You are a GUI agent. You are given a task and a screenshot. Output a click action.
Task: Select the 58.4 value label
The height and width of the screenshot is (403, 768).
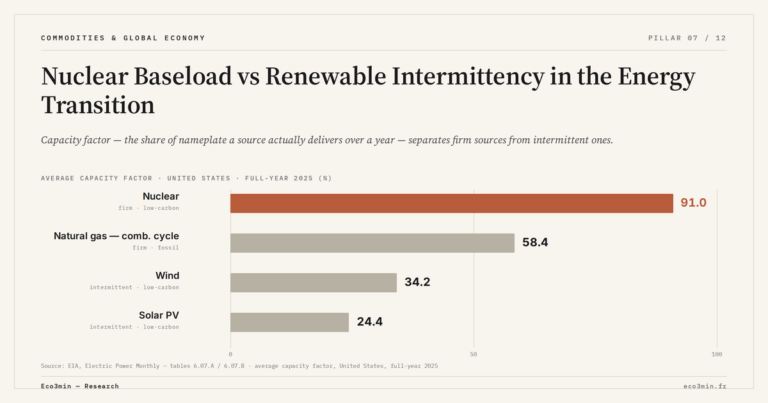click(x=535, y=242)
